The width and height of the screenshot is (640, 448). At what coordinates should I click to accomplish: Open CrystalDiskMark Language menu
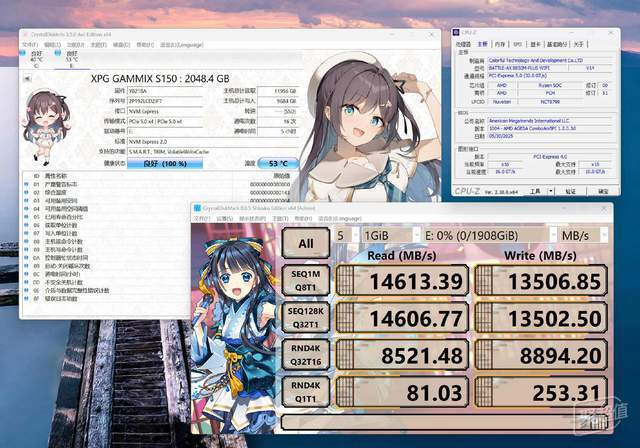[340, 219]
